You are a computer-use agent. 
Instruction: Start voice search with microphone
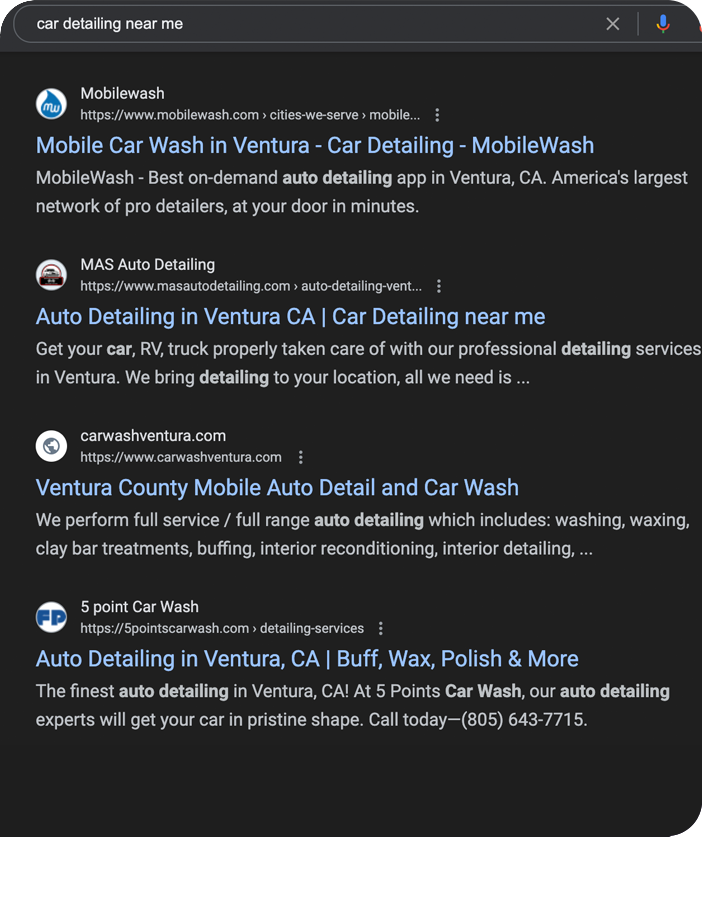click(663, 24)
